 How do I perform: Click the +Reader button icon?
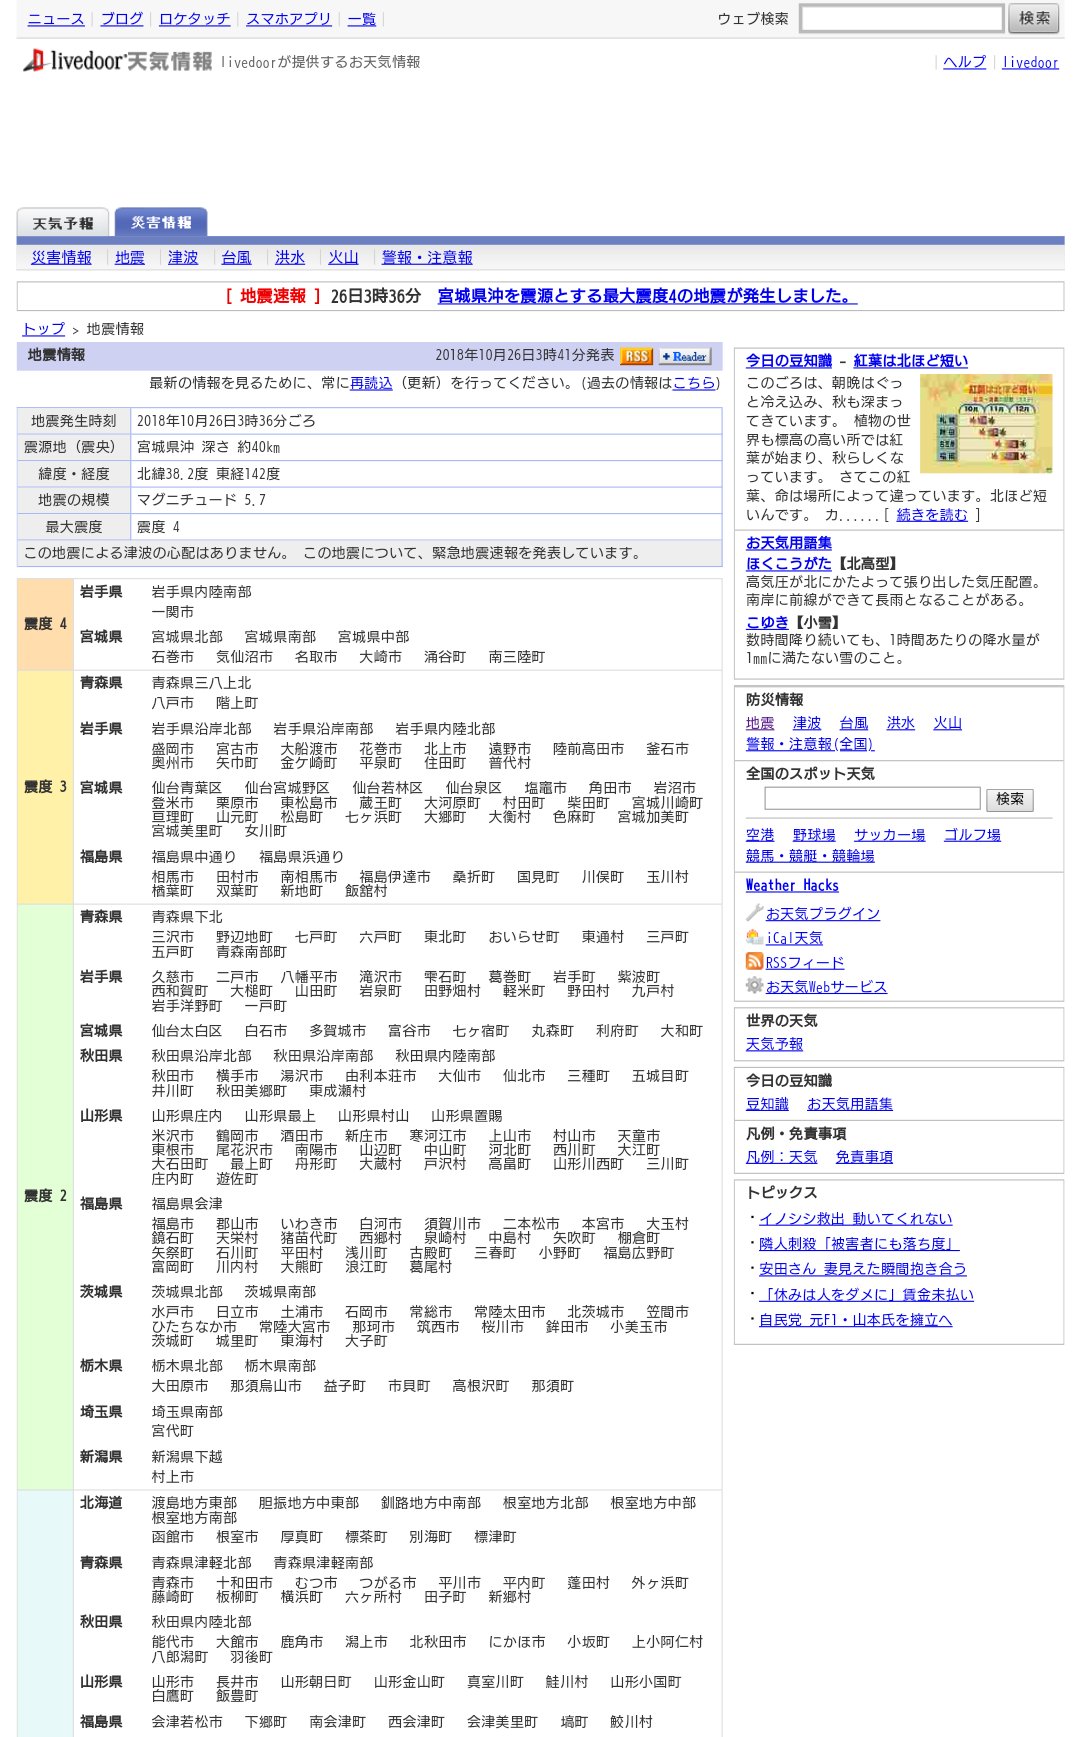[684, 356]
